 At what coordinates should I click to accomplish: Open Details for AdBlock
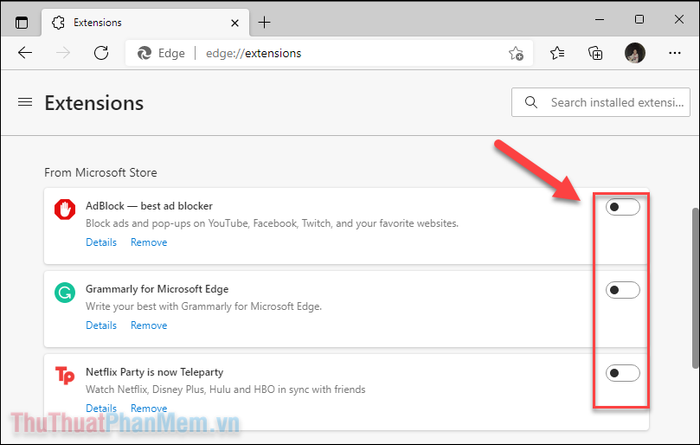[101, 242]
